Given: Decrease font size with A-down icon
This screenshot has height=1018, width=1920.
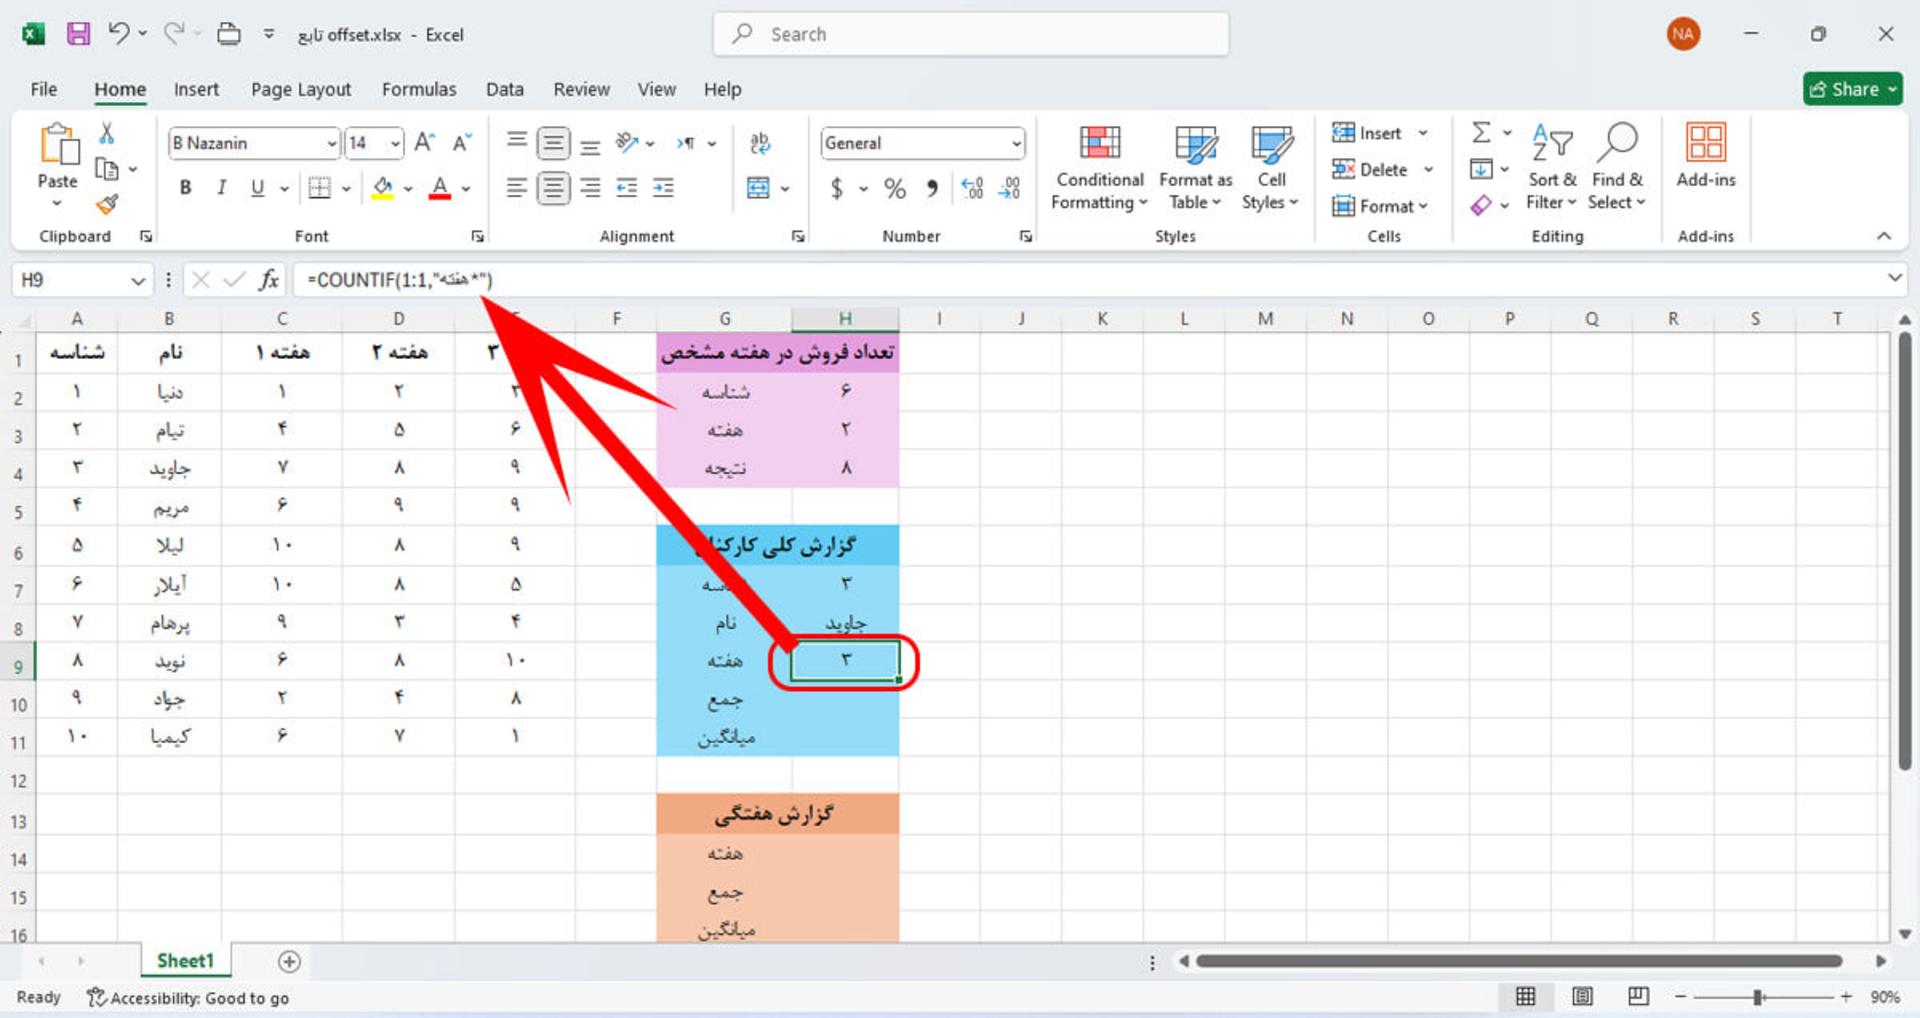Looking at the screenshot, I should pyautogui.click(x=461, y=143).
